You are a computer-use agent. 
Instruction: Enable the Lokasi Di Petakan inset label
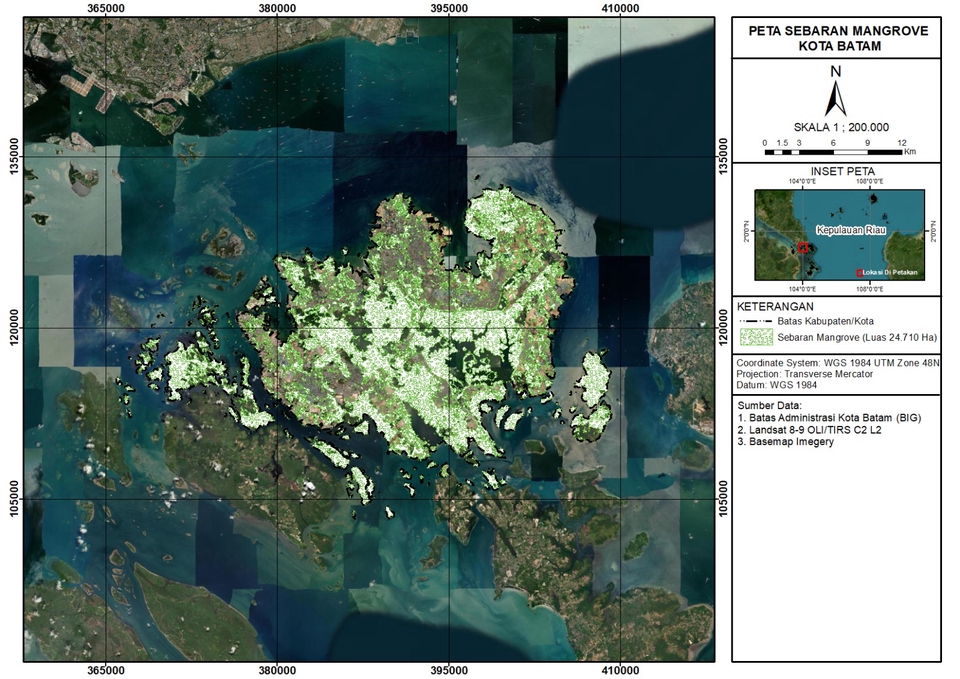coord(890,273)
